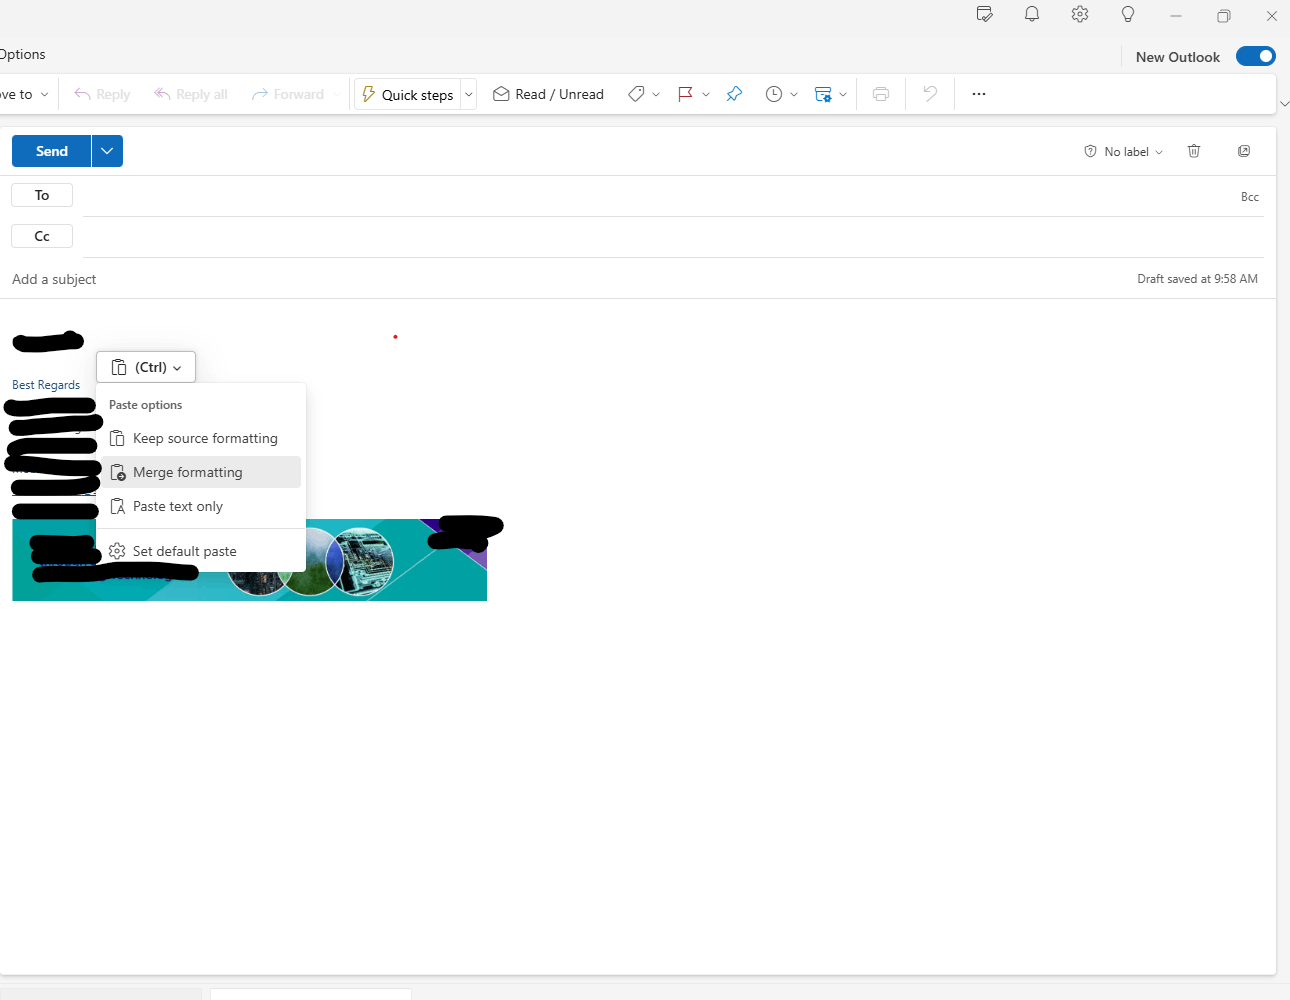Pop out the draft to new window
Screen dimensions: 1290x1000
coord(1244,151)
